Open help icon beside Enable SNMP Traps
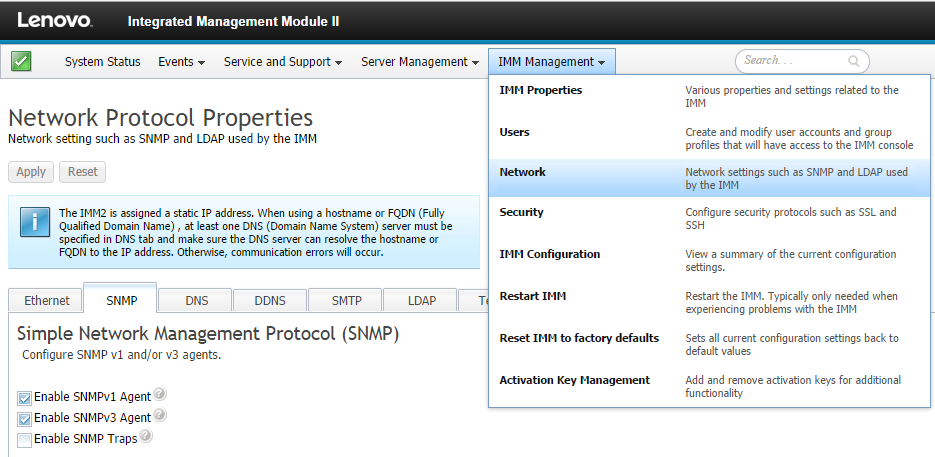935x457 pixels. (146, 437)
